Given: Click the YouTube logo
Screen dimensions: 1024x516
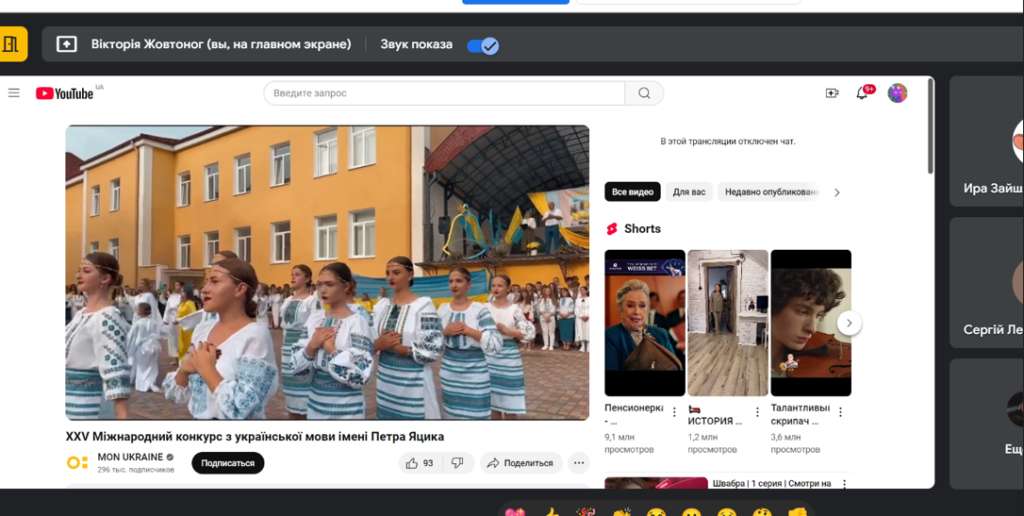Looking at the screenshot, I should 65,93.
